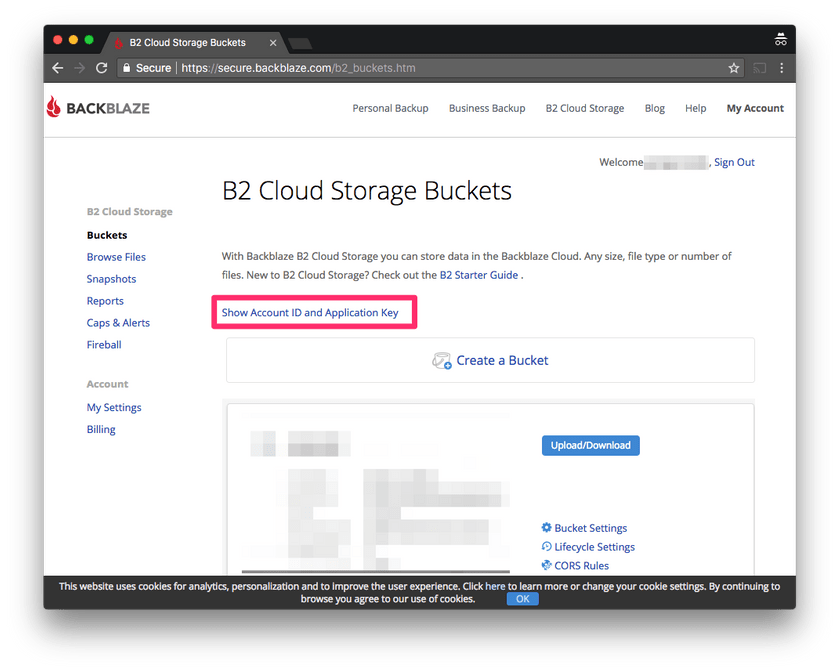Click the cast icon in toolbar
Image resolution: width=840 pixels, height=672 pixels.
(x=760, y=68)
